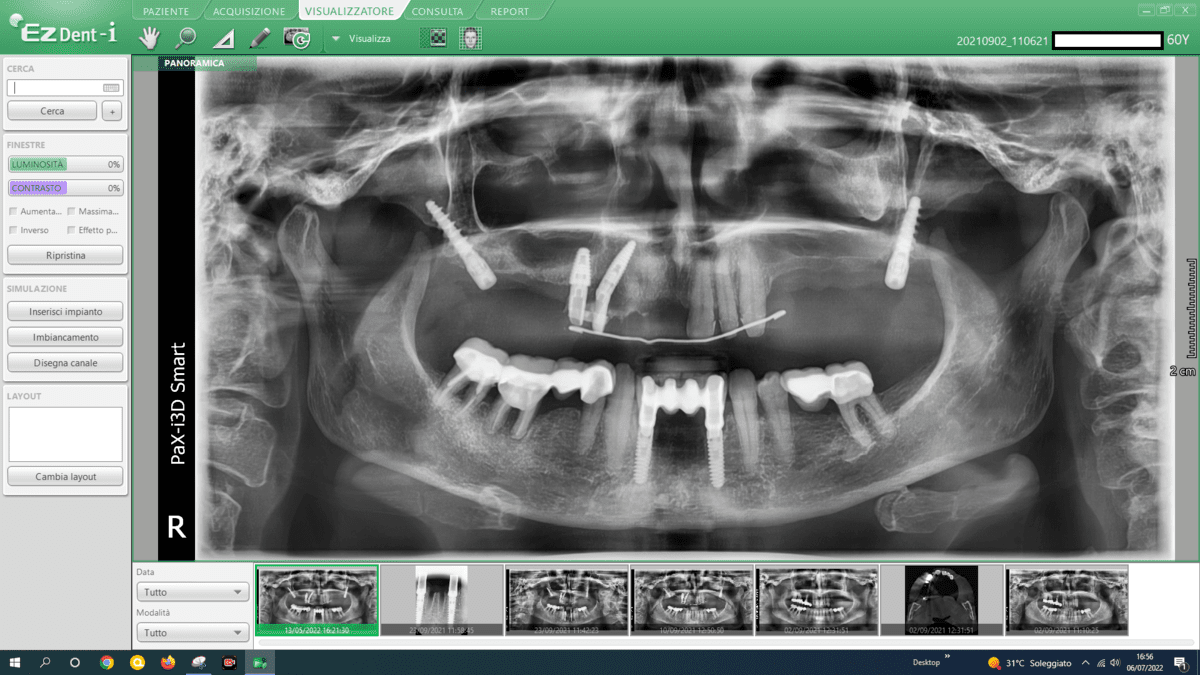Click the image rotate/restore camera icon
Viewport: 1200px width, 675px height.
297,38
